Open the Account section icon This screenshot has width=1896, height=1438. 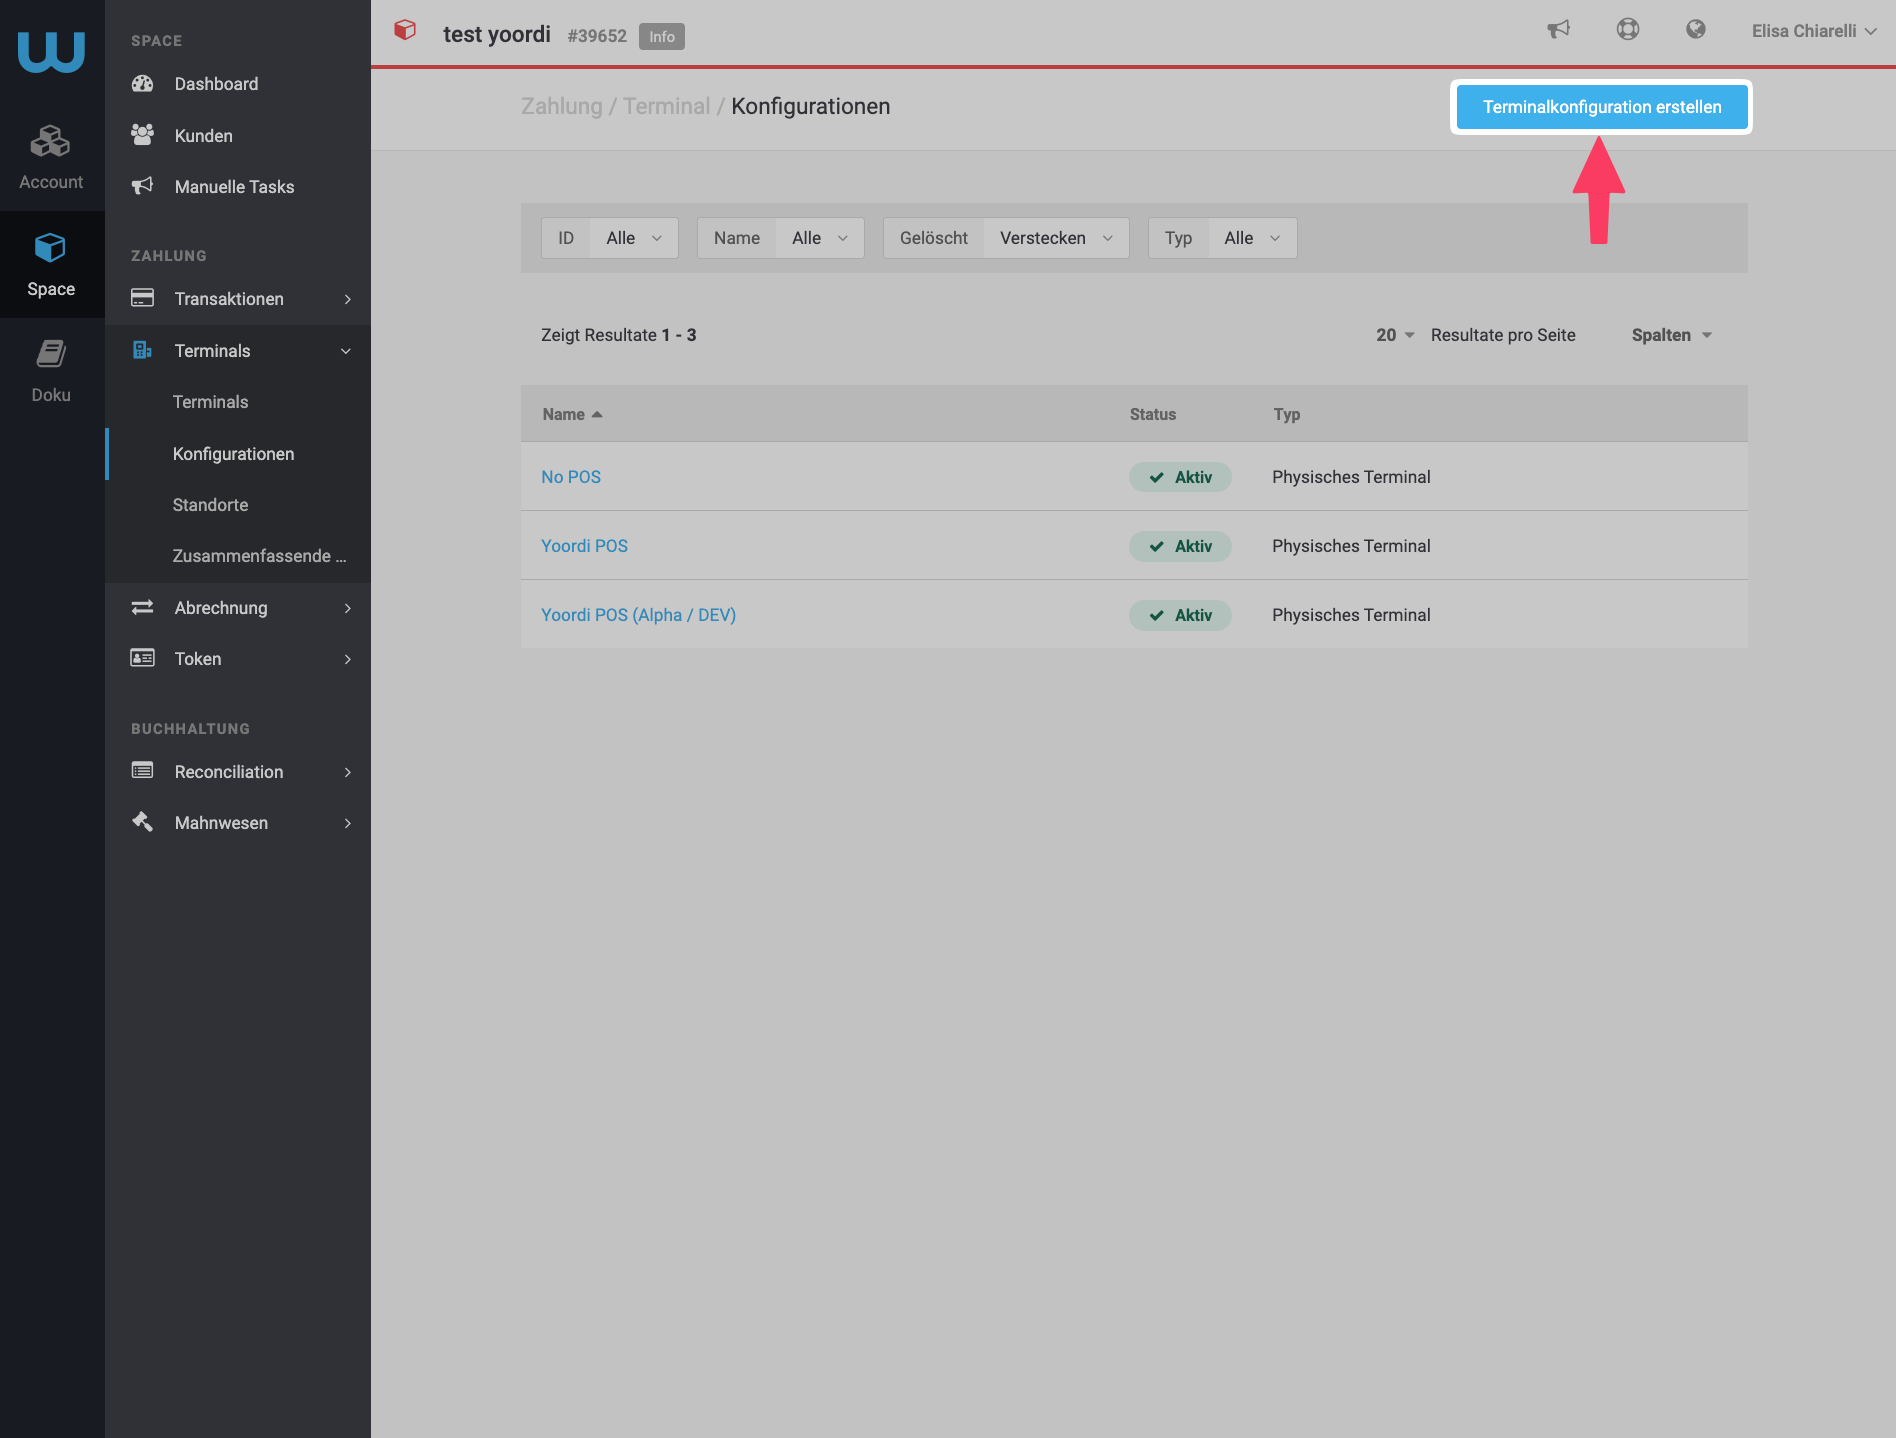(50, 142)
